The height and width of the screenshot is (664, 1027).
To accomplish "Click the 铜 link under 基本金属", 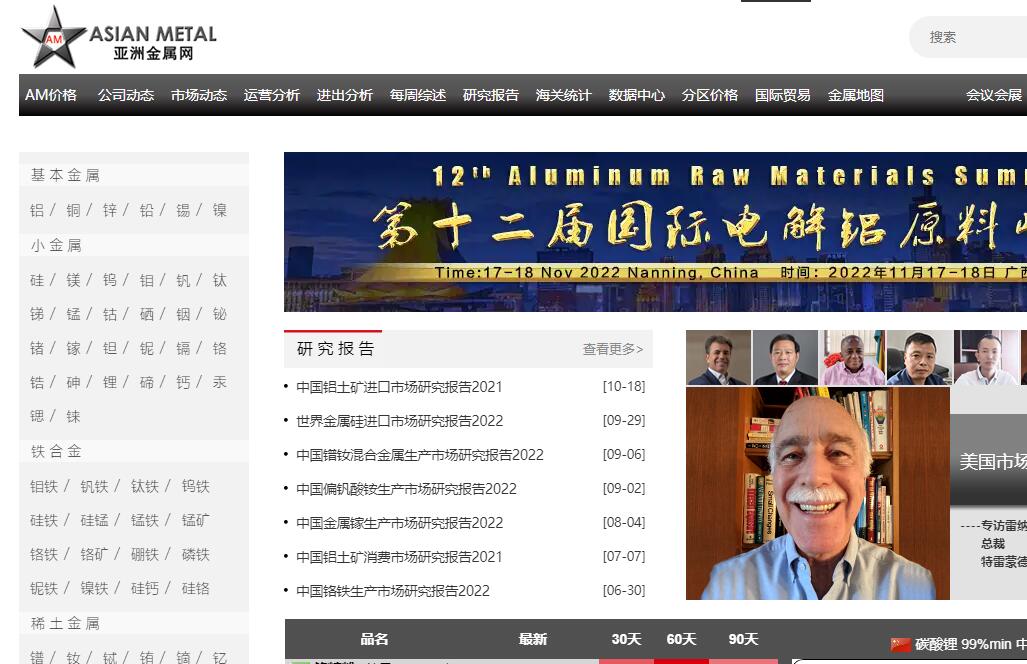I will tap(73, 210).
